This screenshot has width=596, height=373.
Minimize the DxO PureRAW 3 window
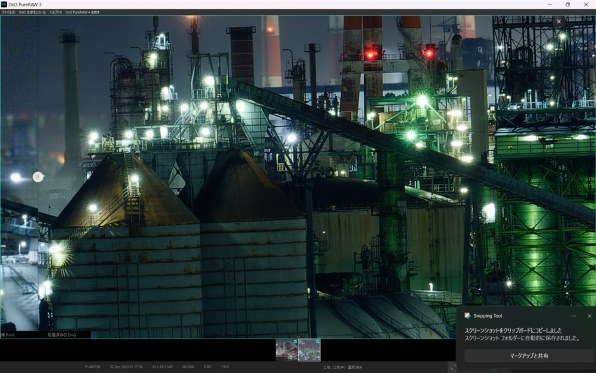click(550, 5)
